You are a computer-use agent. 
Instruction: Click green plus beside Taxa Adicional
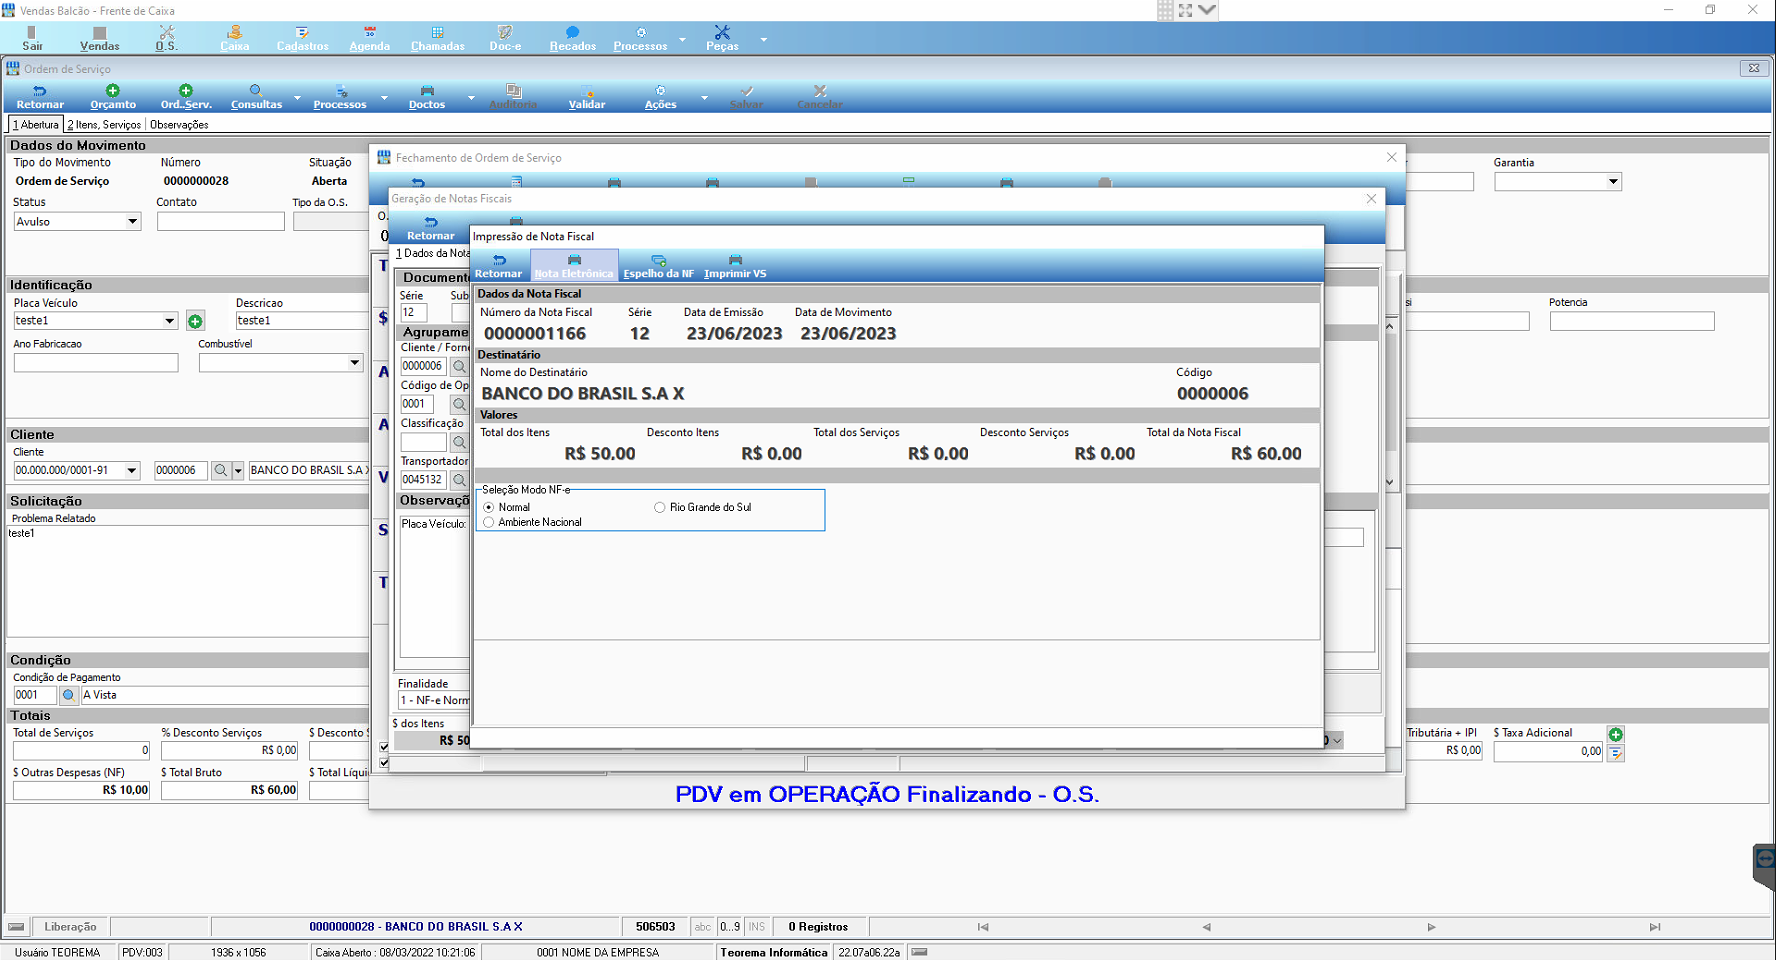click(1615, 734)
